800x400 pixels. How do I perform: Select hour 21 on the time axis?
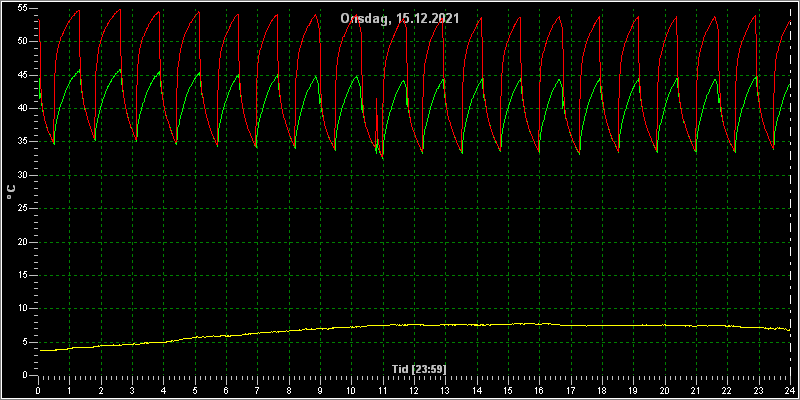[696, 390]
